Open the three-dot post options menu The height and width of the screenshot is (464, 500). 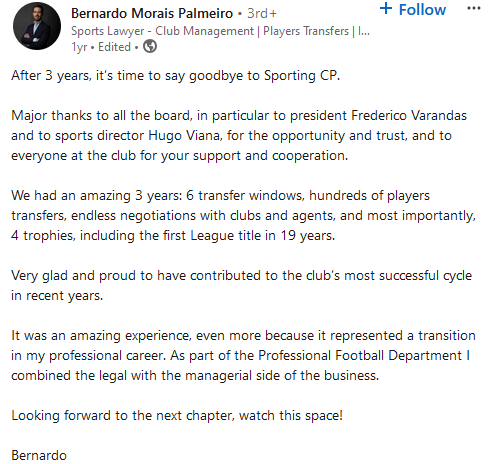(x=474, y=8)
